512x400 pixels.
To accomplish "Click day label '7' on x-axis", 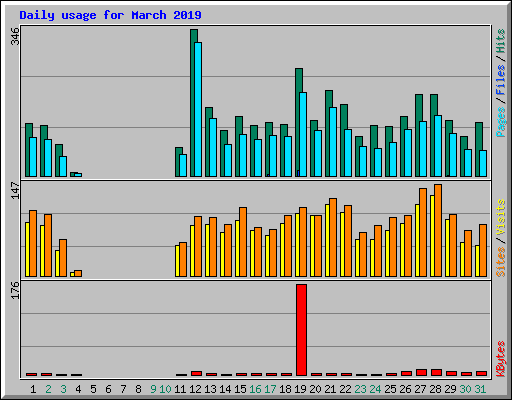I will tap(123, 389).
